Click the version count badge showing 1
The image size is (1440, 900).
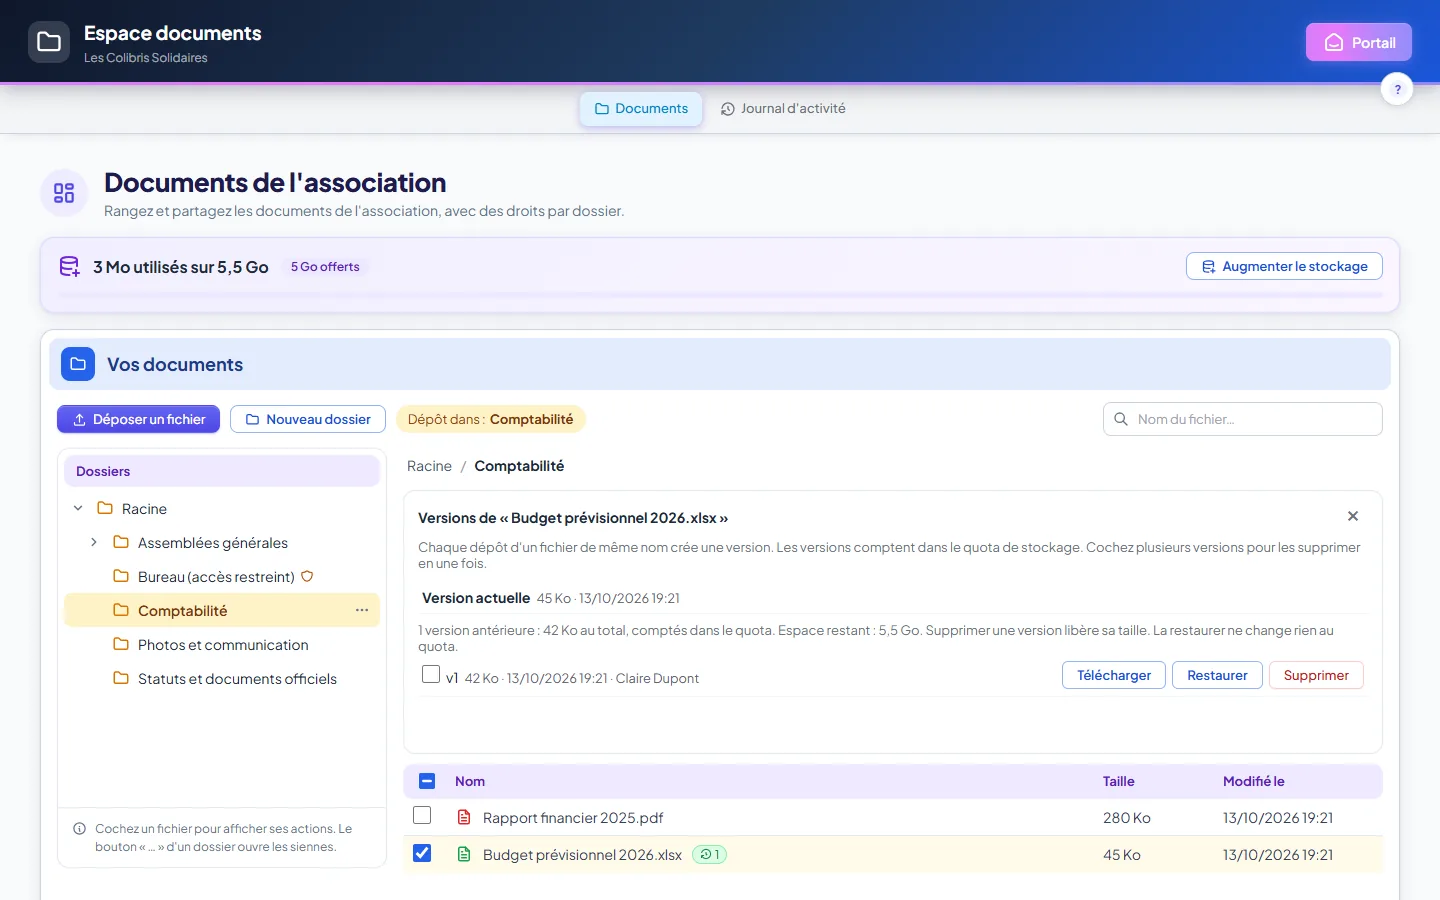point(710,854)
